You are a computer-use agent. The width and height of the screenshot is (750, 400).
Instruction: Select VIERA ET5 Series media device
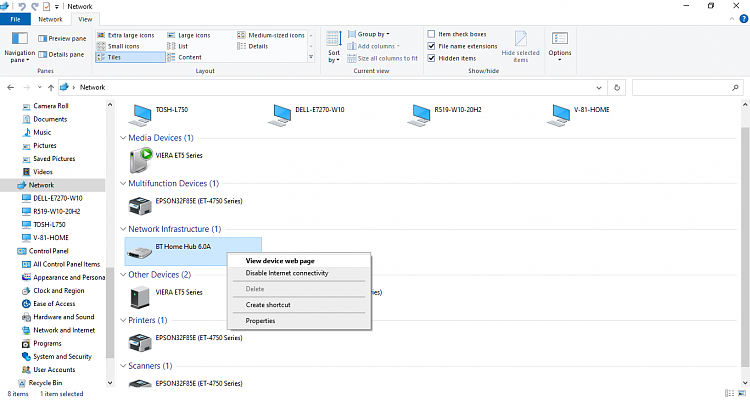coord(166,160)
